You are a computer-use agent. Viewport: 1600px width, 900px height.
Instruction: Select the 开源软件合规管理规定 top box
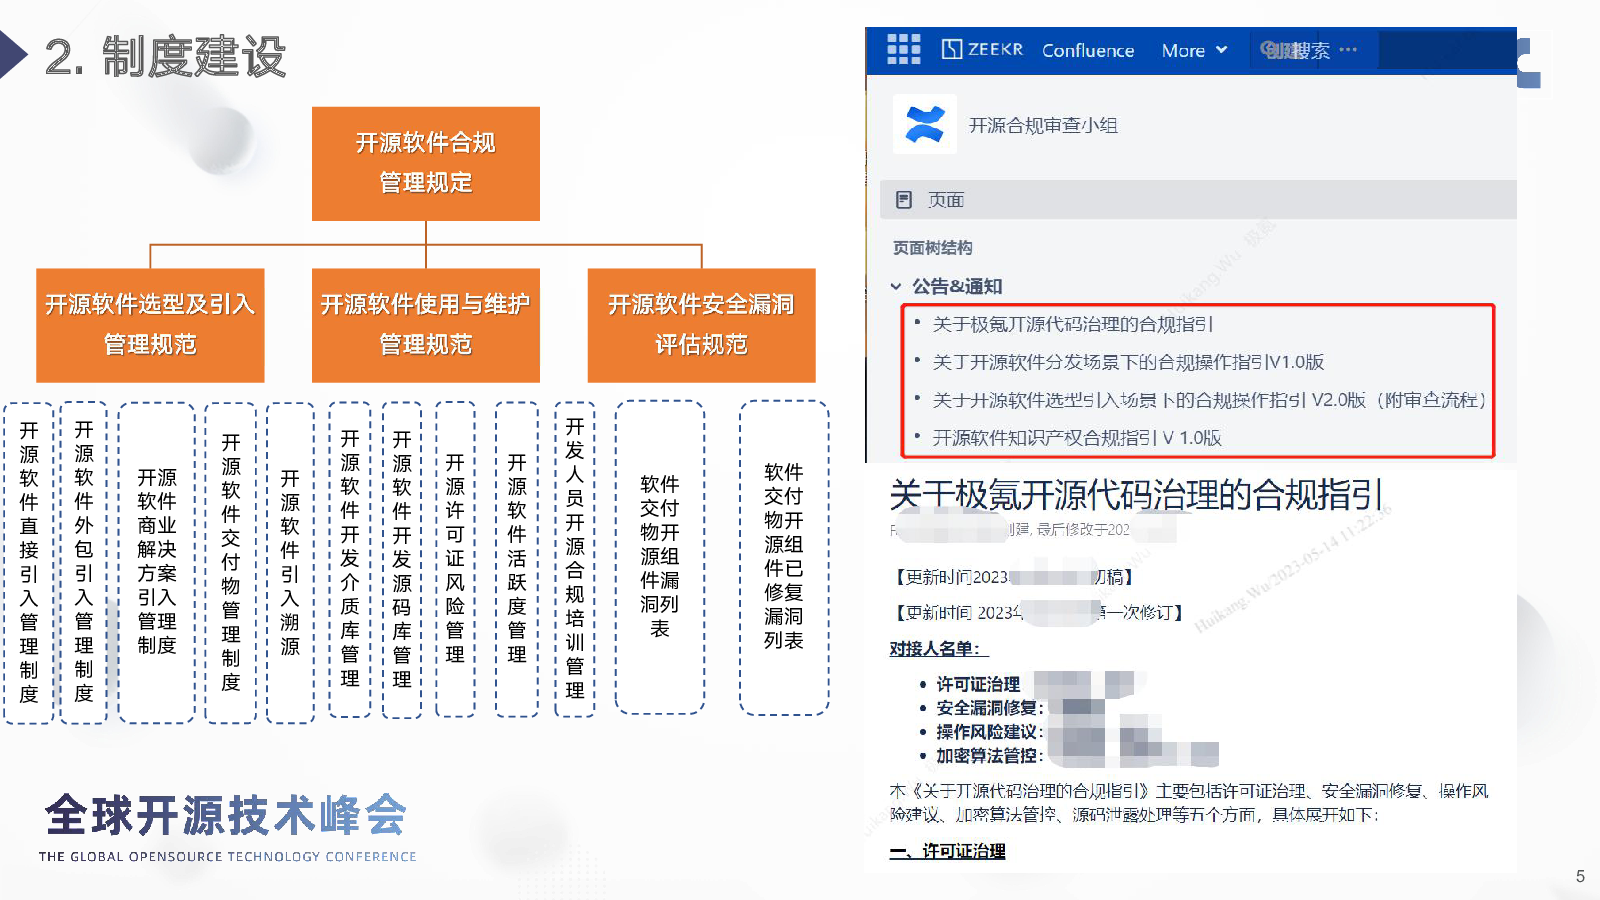click(x=426, y=163)
